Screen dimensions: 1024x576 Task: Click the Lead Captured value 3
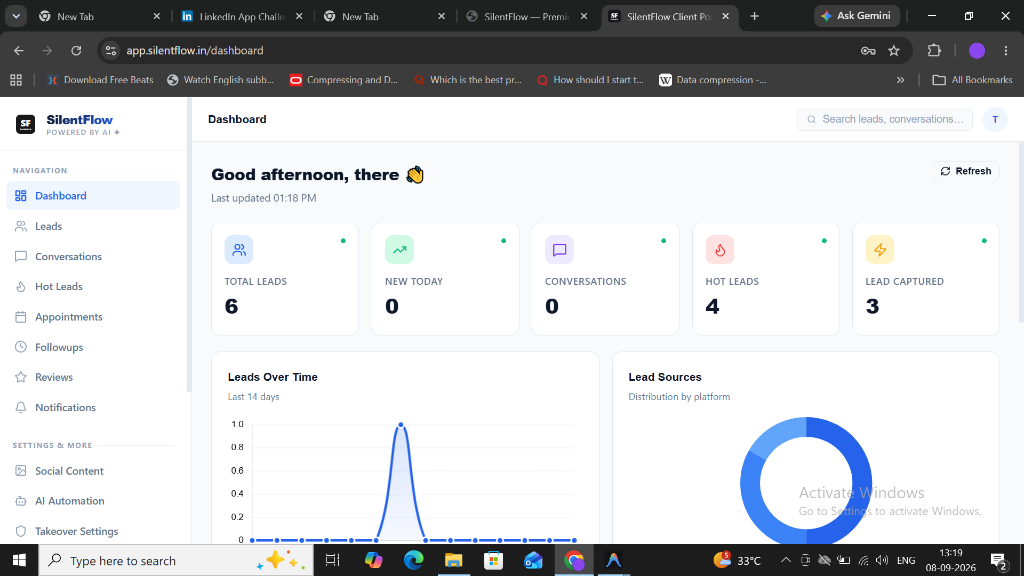pyautogui.click(x=872, y=306)
